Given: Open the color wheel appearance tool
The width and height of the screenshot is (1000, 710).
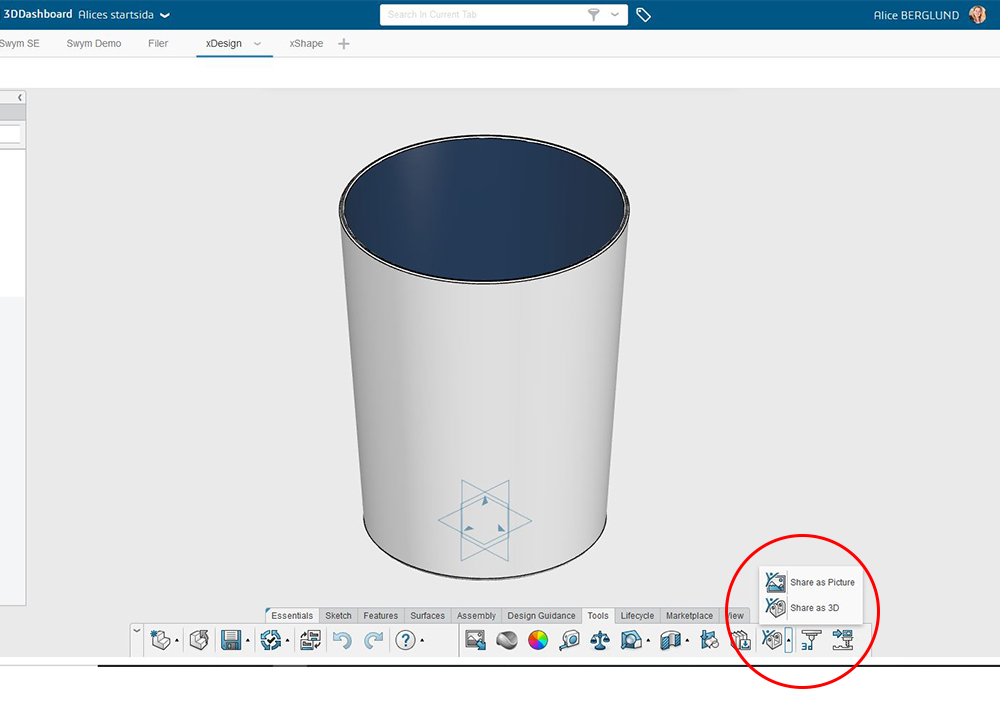Looking at the screenshot, I should [538, 641].
